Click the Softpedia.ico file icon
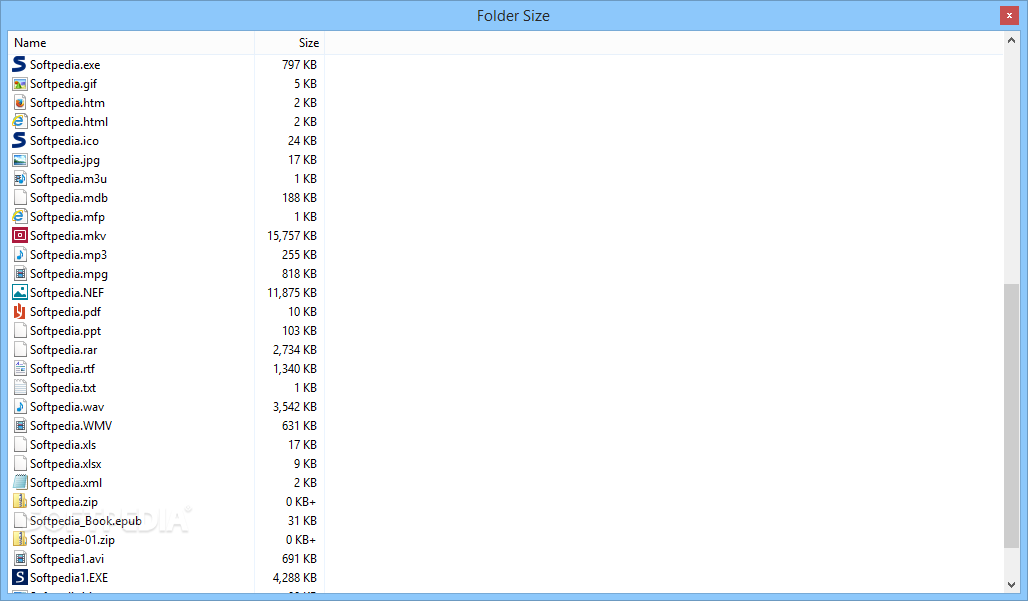 click(20, 141)
